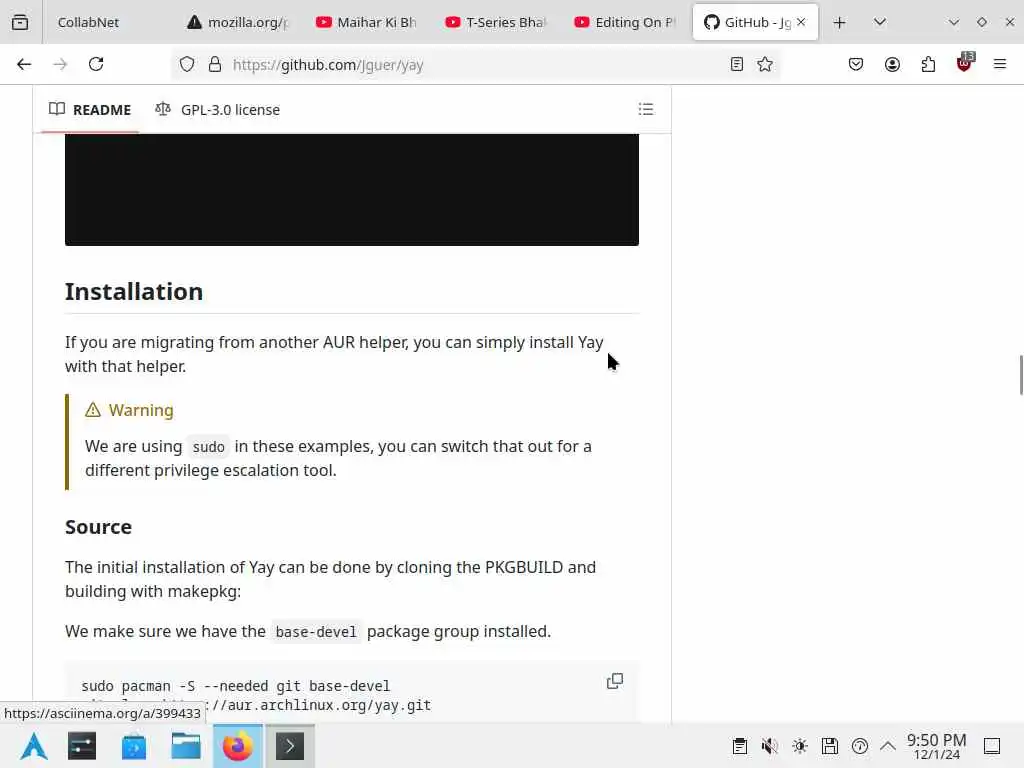The height and width of the screenshot is (768, 1024).
Task: Select the README tab
Action: click(90, 110)
